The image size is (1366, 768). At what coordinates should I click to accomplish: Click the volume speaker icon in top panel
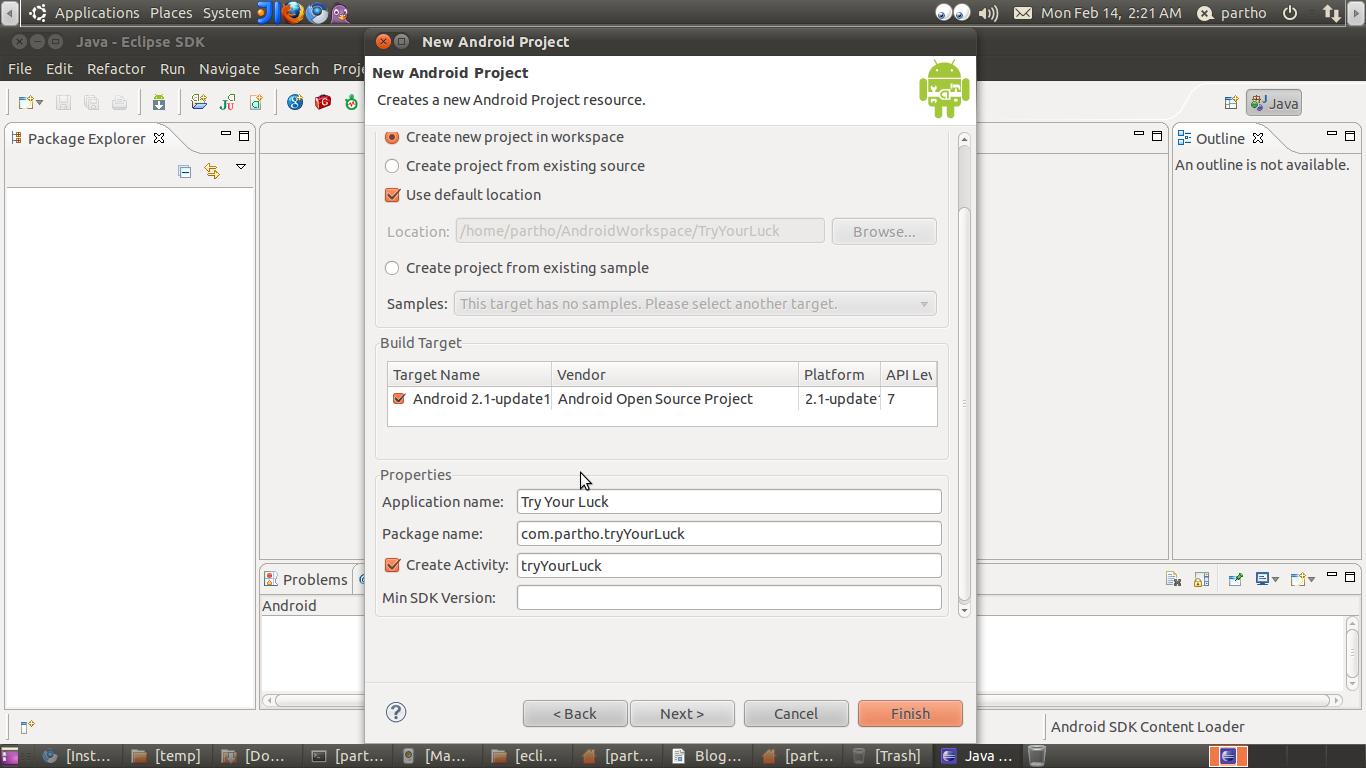point(988,13)
